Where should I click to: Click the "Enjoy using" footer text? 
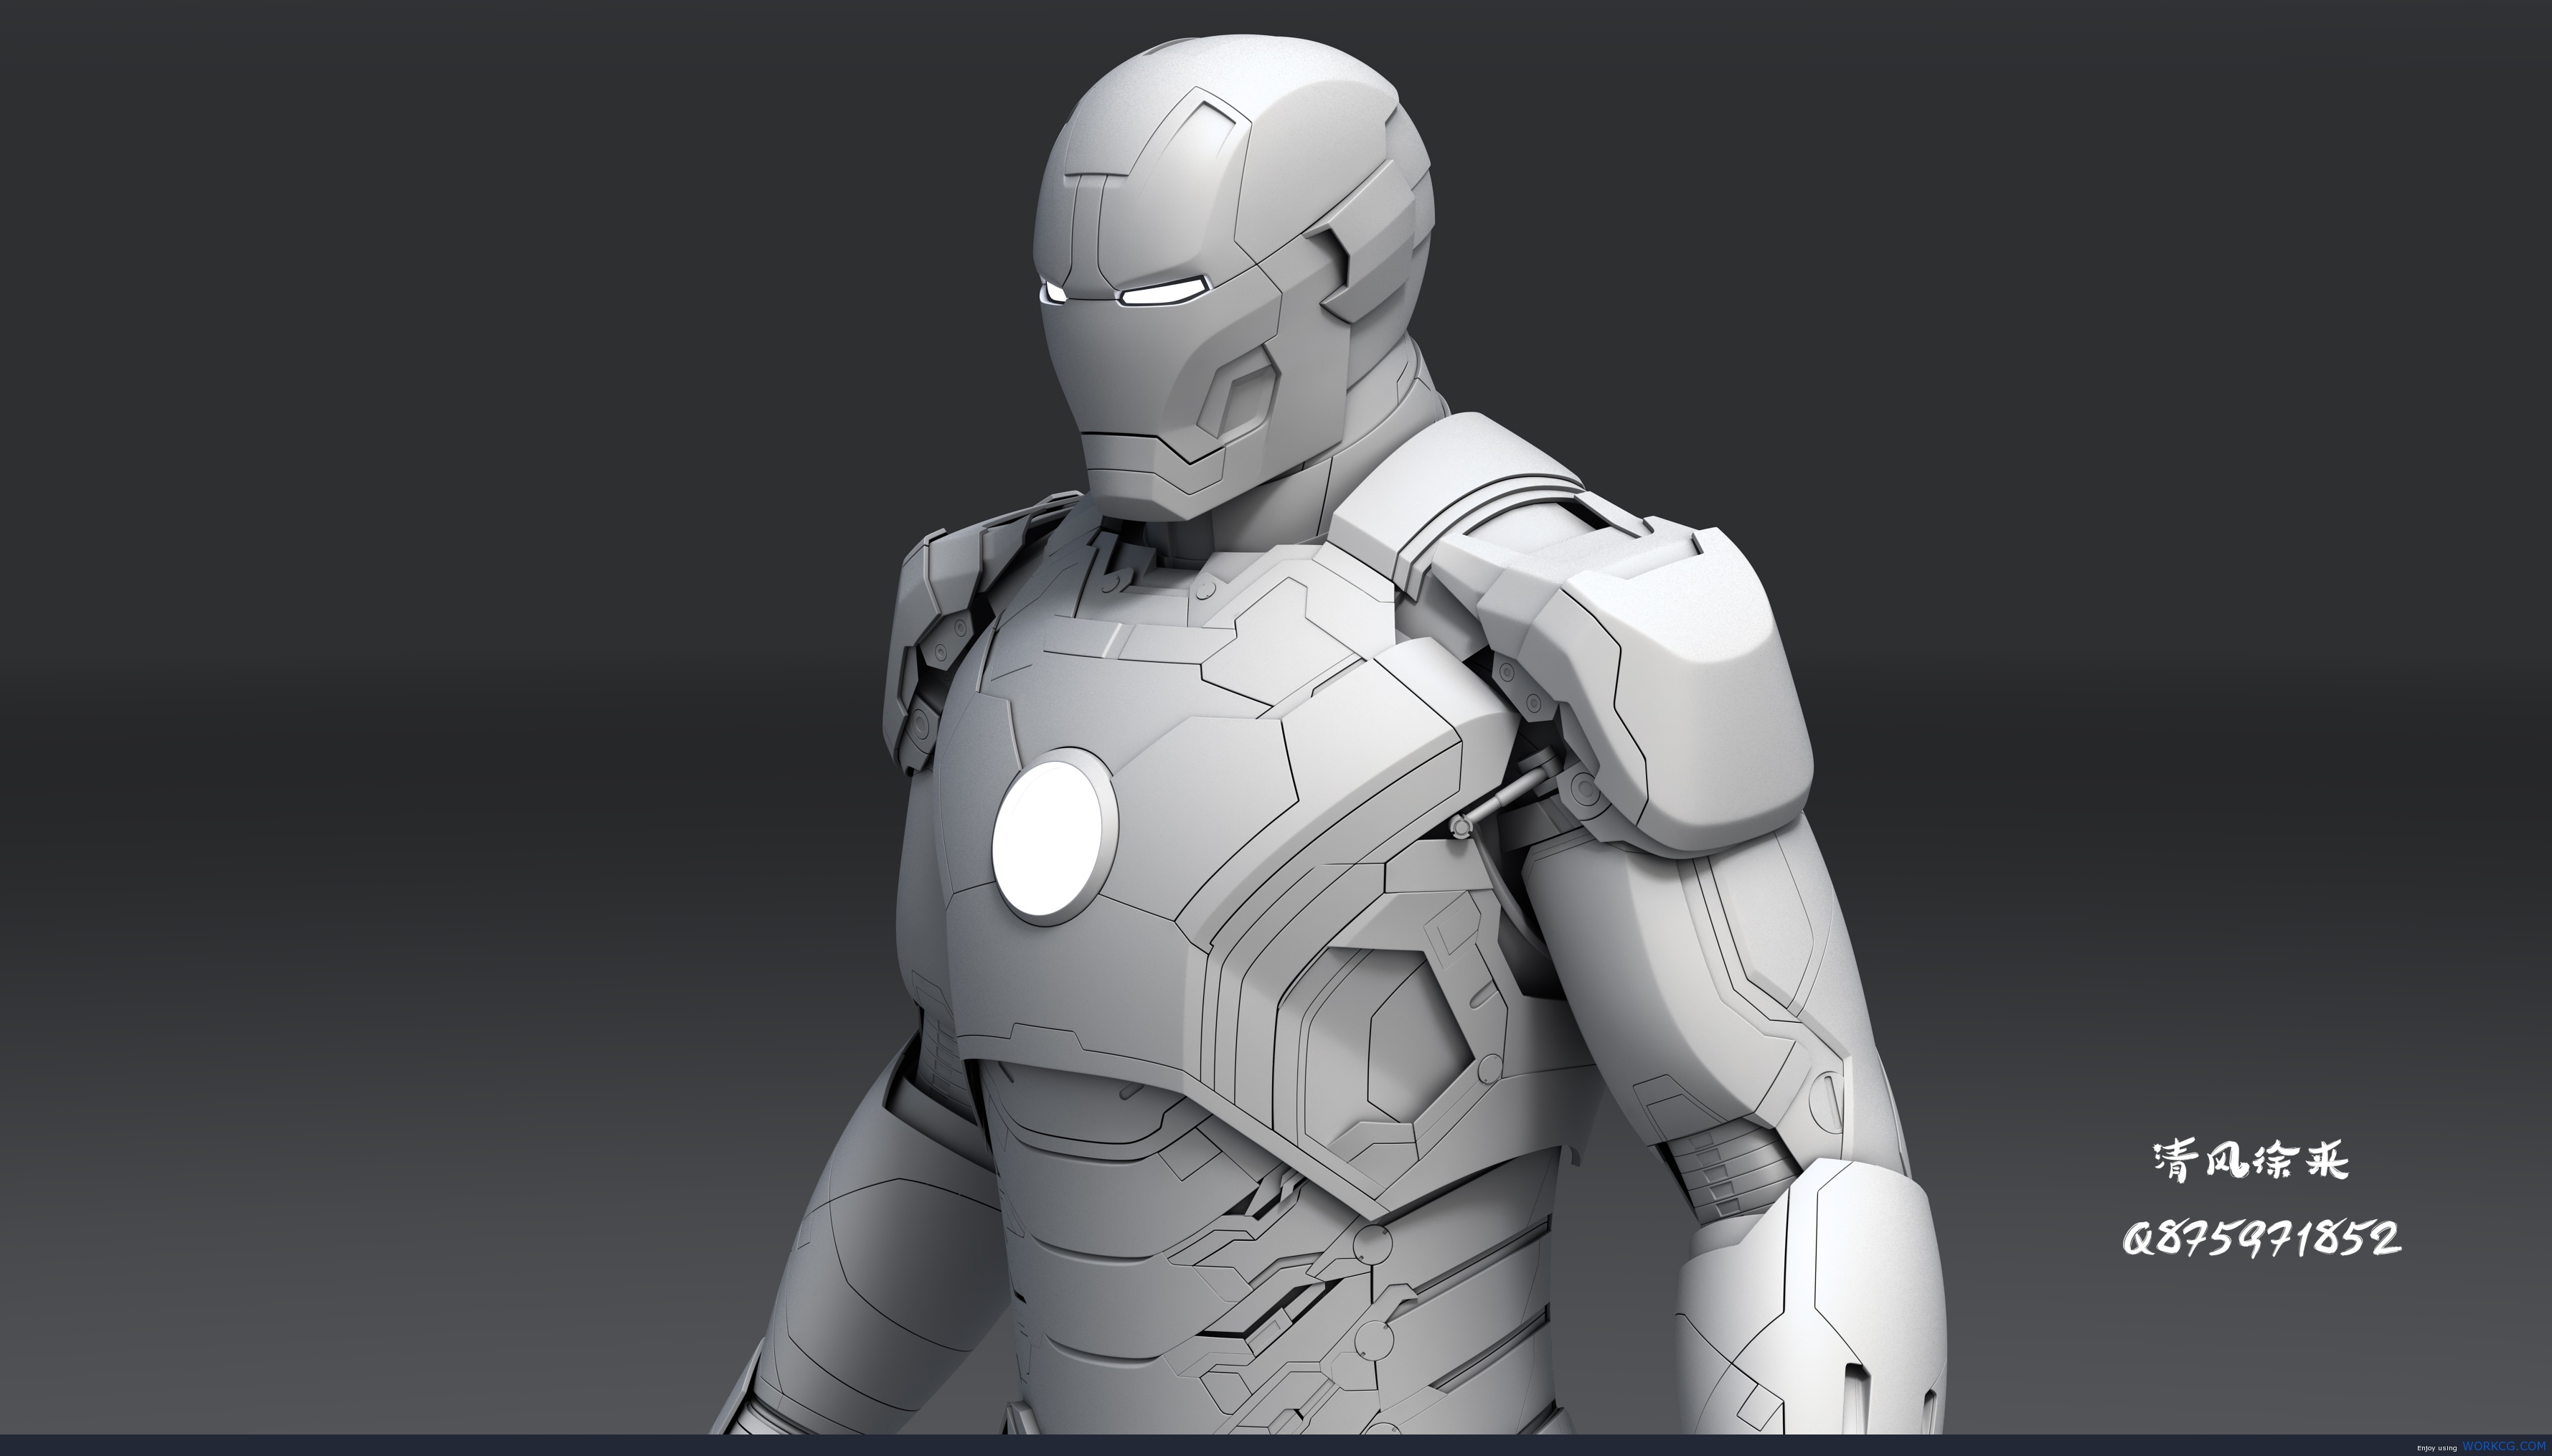point(2437,1449)
